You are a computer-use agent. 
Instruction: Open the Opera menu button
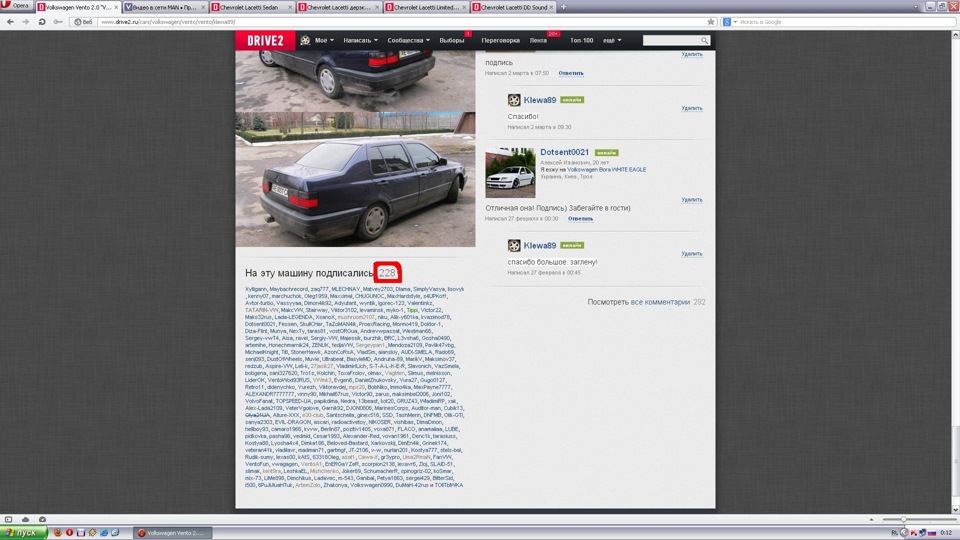tap(15, 6)
